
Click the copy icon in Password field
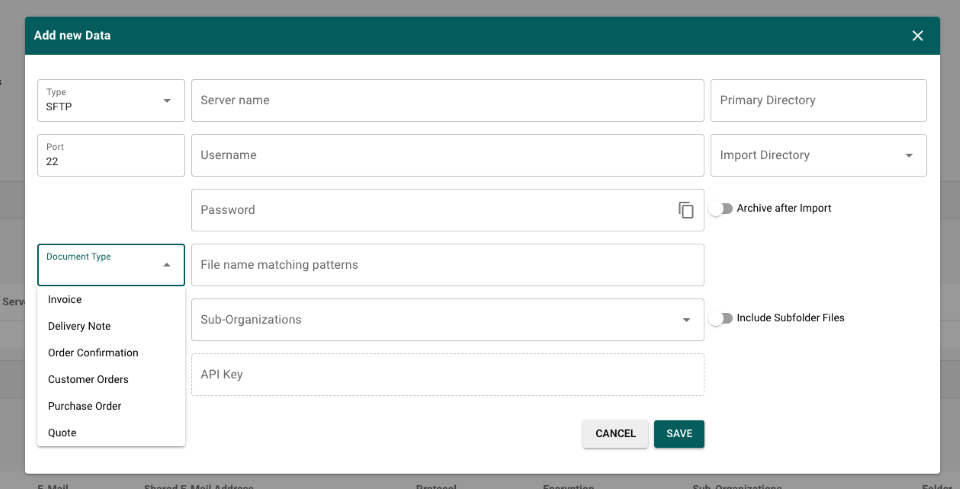click(x=686, y=210)
